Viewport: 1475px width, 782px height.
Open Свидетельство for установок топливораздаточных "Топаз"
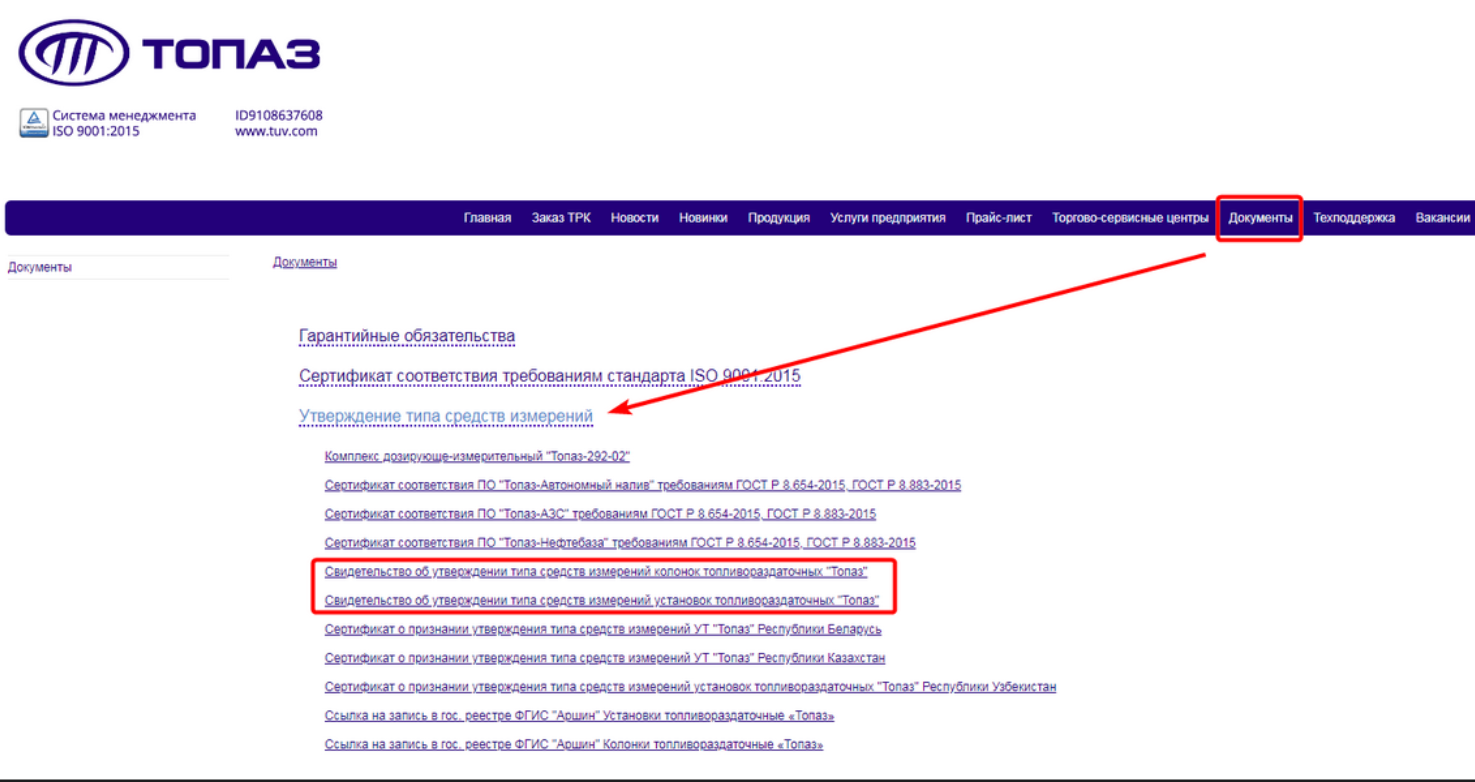pos(602,601)
